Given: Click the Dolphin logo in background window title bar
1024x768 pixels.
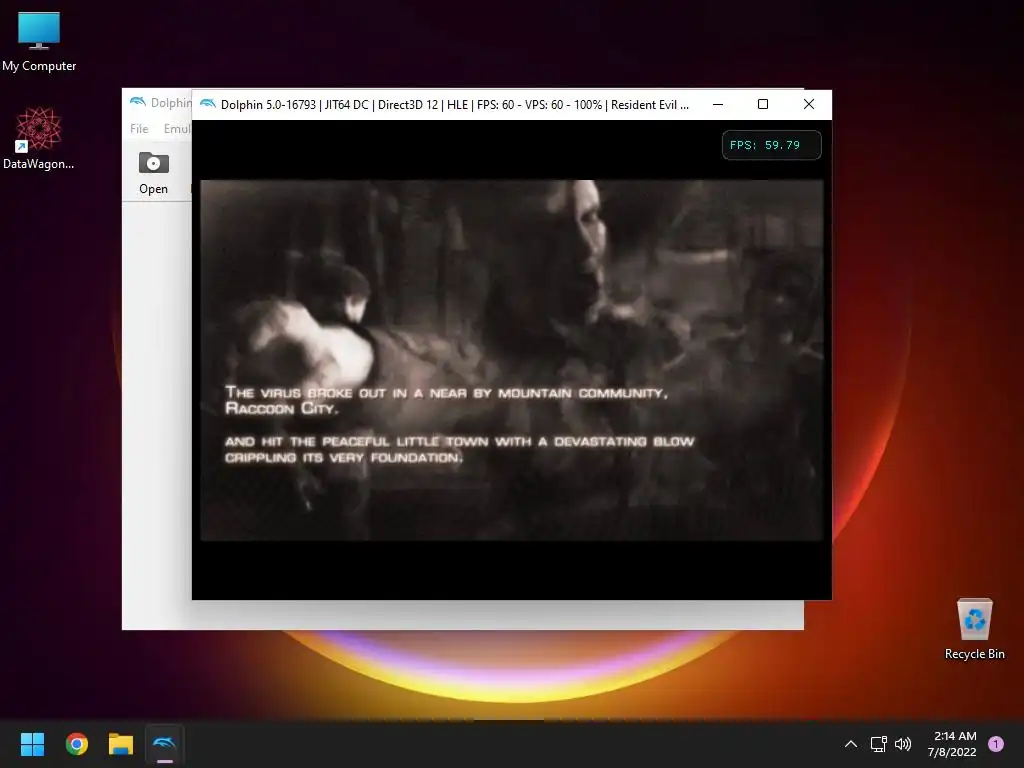Looking at the screenshot, I should (x=138, y=102).
